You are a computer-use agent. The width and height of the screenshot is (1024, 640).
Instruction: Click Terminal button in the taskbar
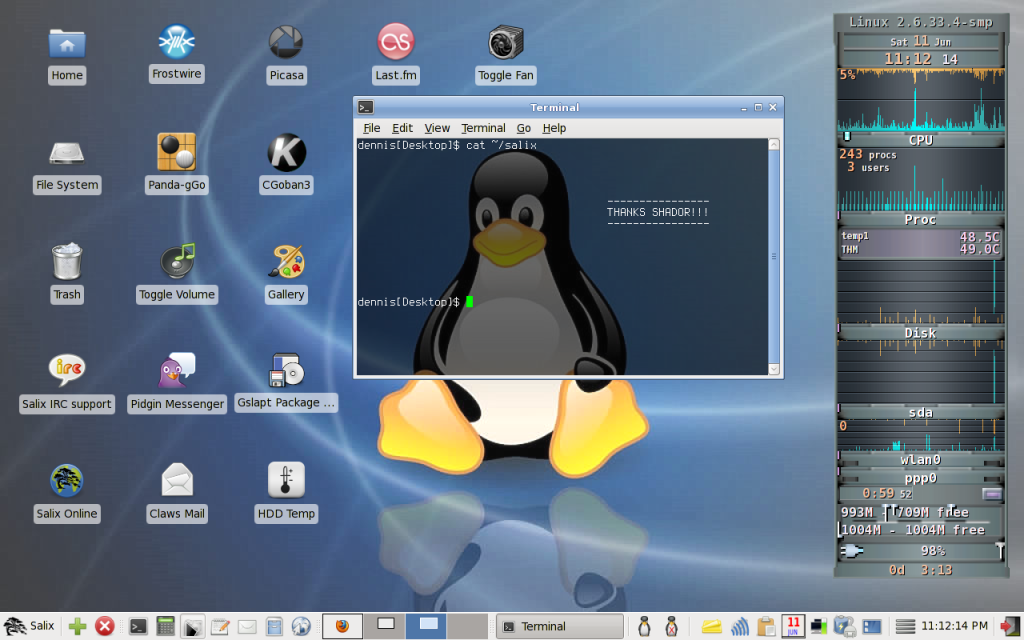(560, 627)
